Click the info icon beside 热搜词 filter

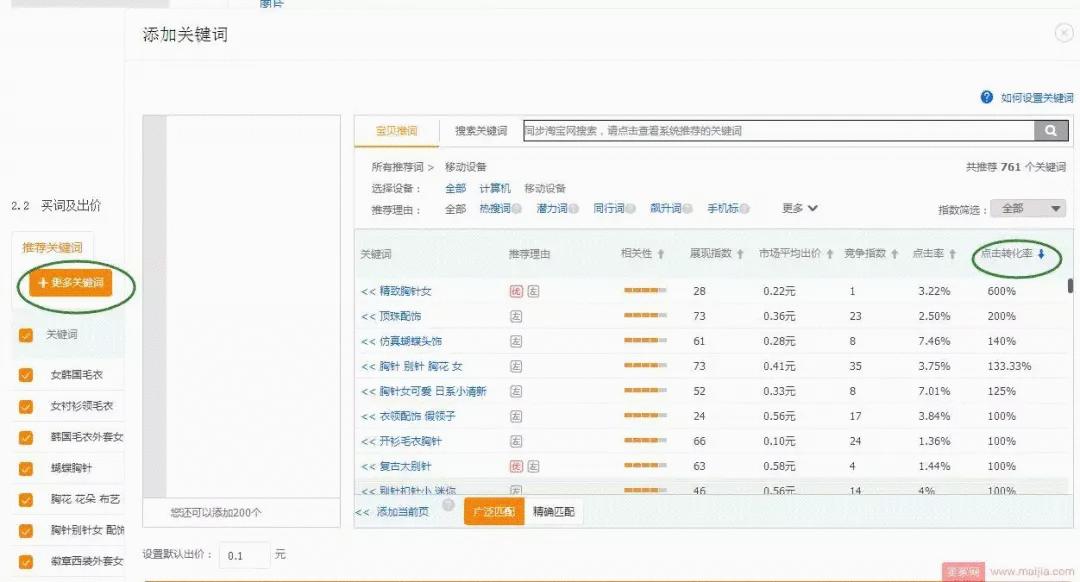coord(516,209)
